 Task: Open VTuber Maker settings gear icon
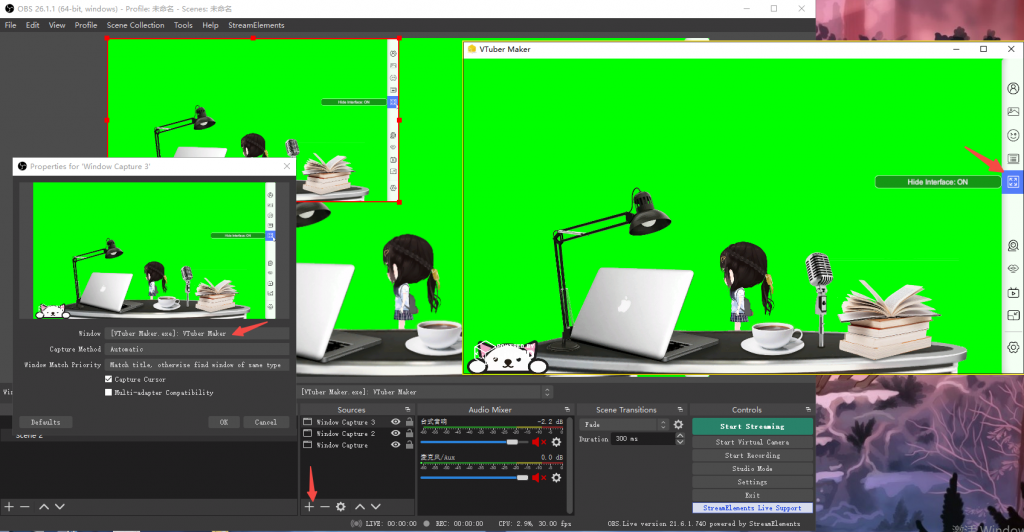click(1013, 347)
